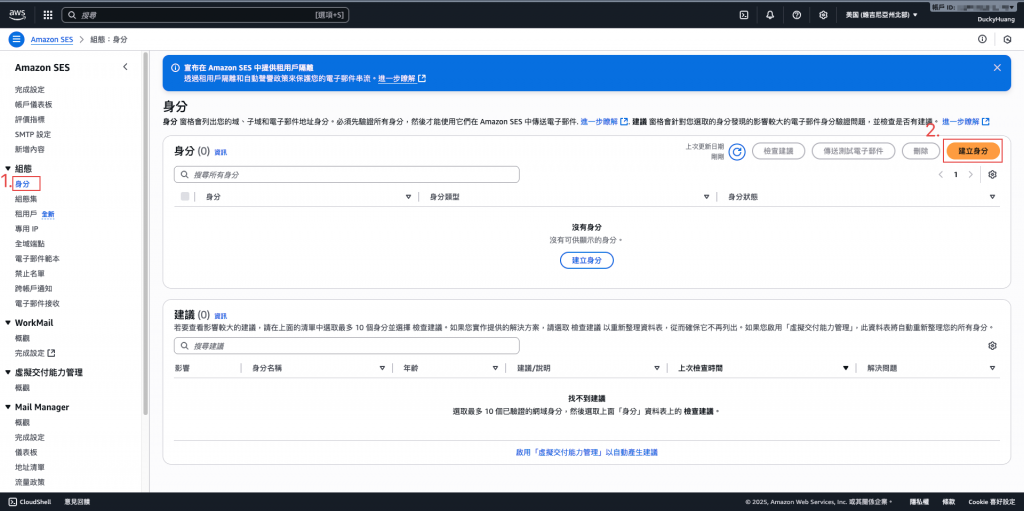Open the top bar settings gear
Image resolution: width=1024 pixels, height=511 pixels.
coord(823,14)
